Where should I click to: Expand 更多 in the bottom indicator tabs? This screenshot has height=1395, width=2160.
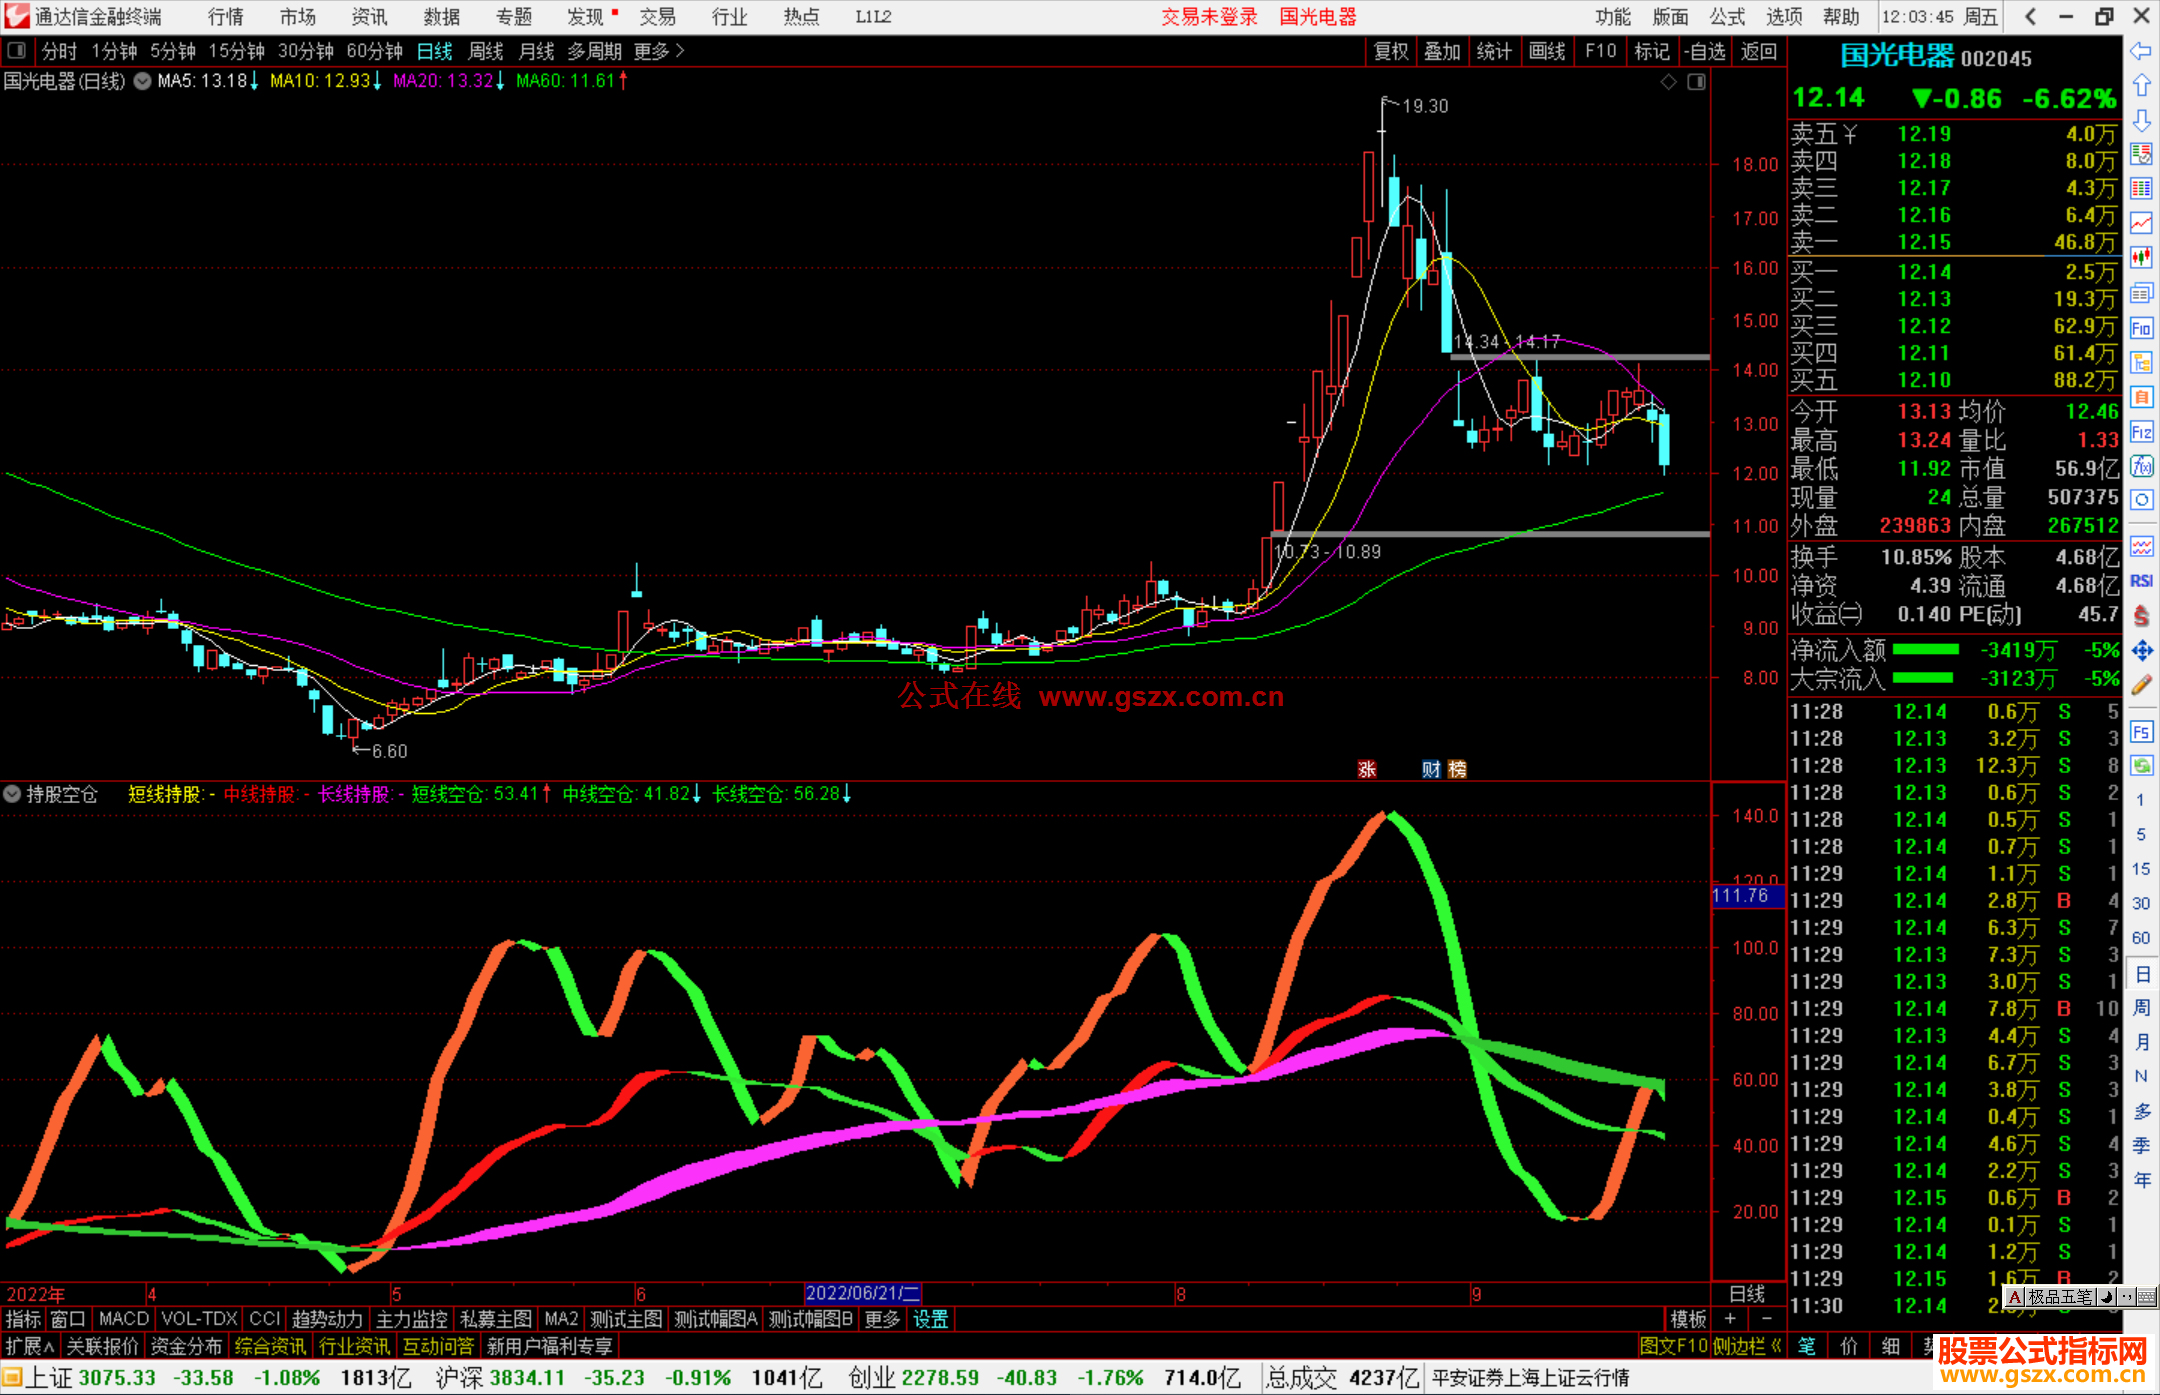tap(882, 1319)
